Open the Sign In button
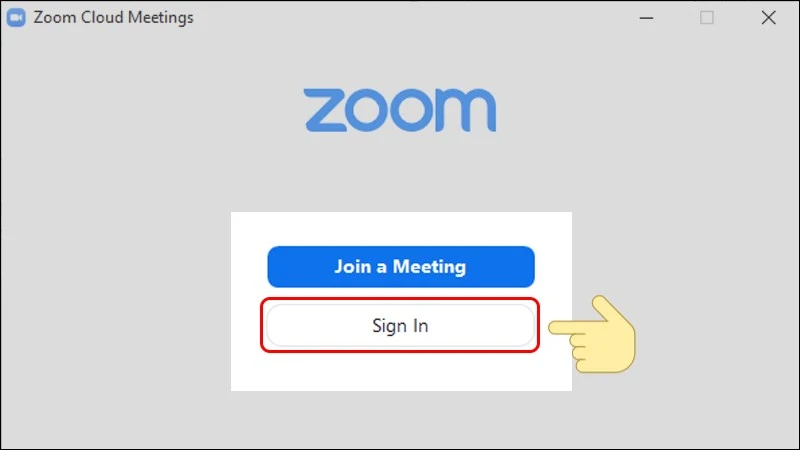800x450 pixels. pos(400,326)
